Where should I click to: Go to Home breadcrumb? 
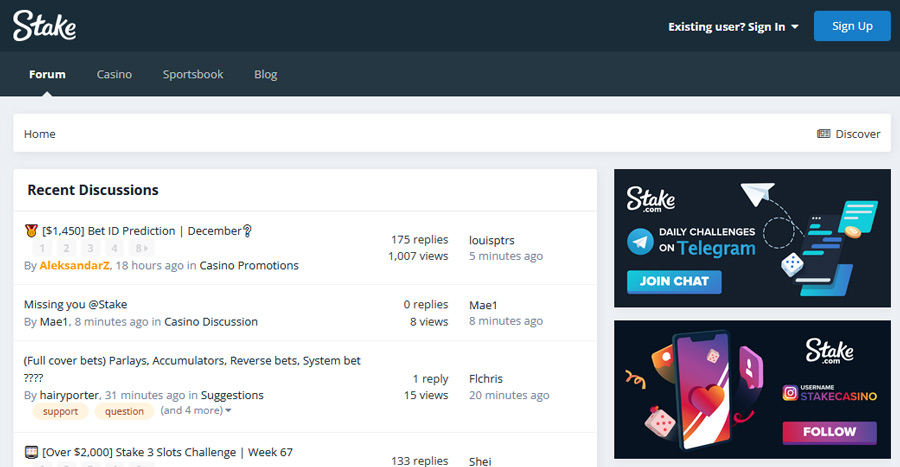(40, 134)
